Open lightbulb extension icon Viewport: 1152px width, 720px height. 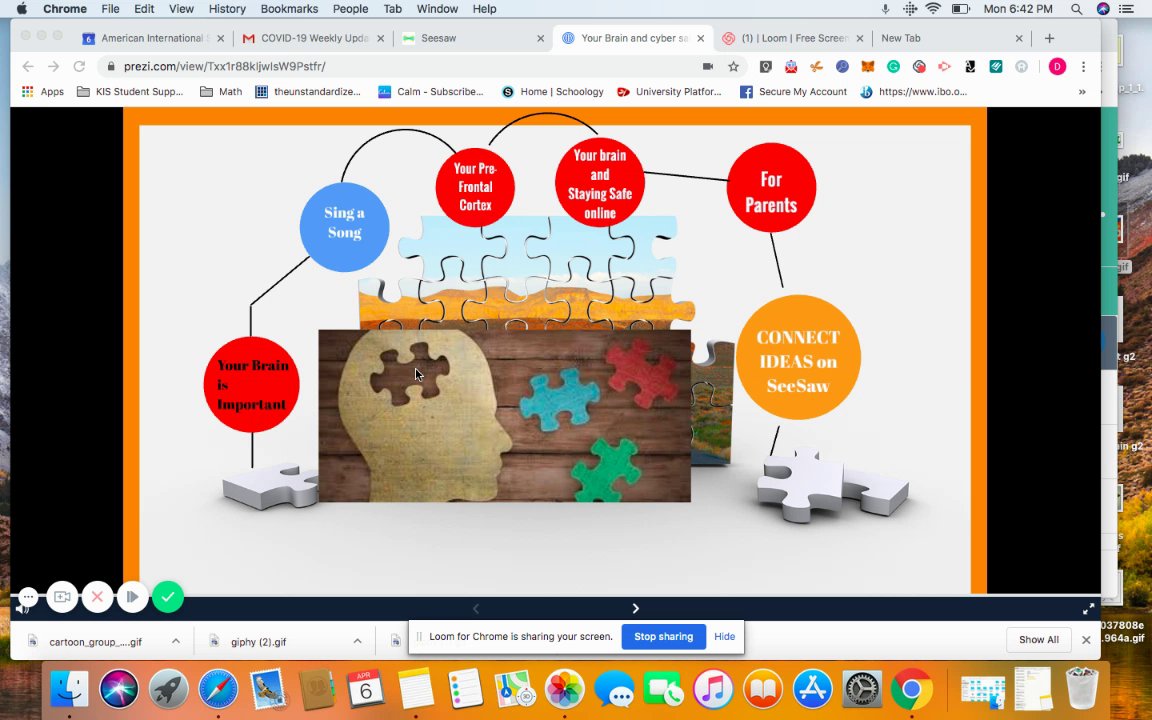766,66
